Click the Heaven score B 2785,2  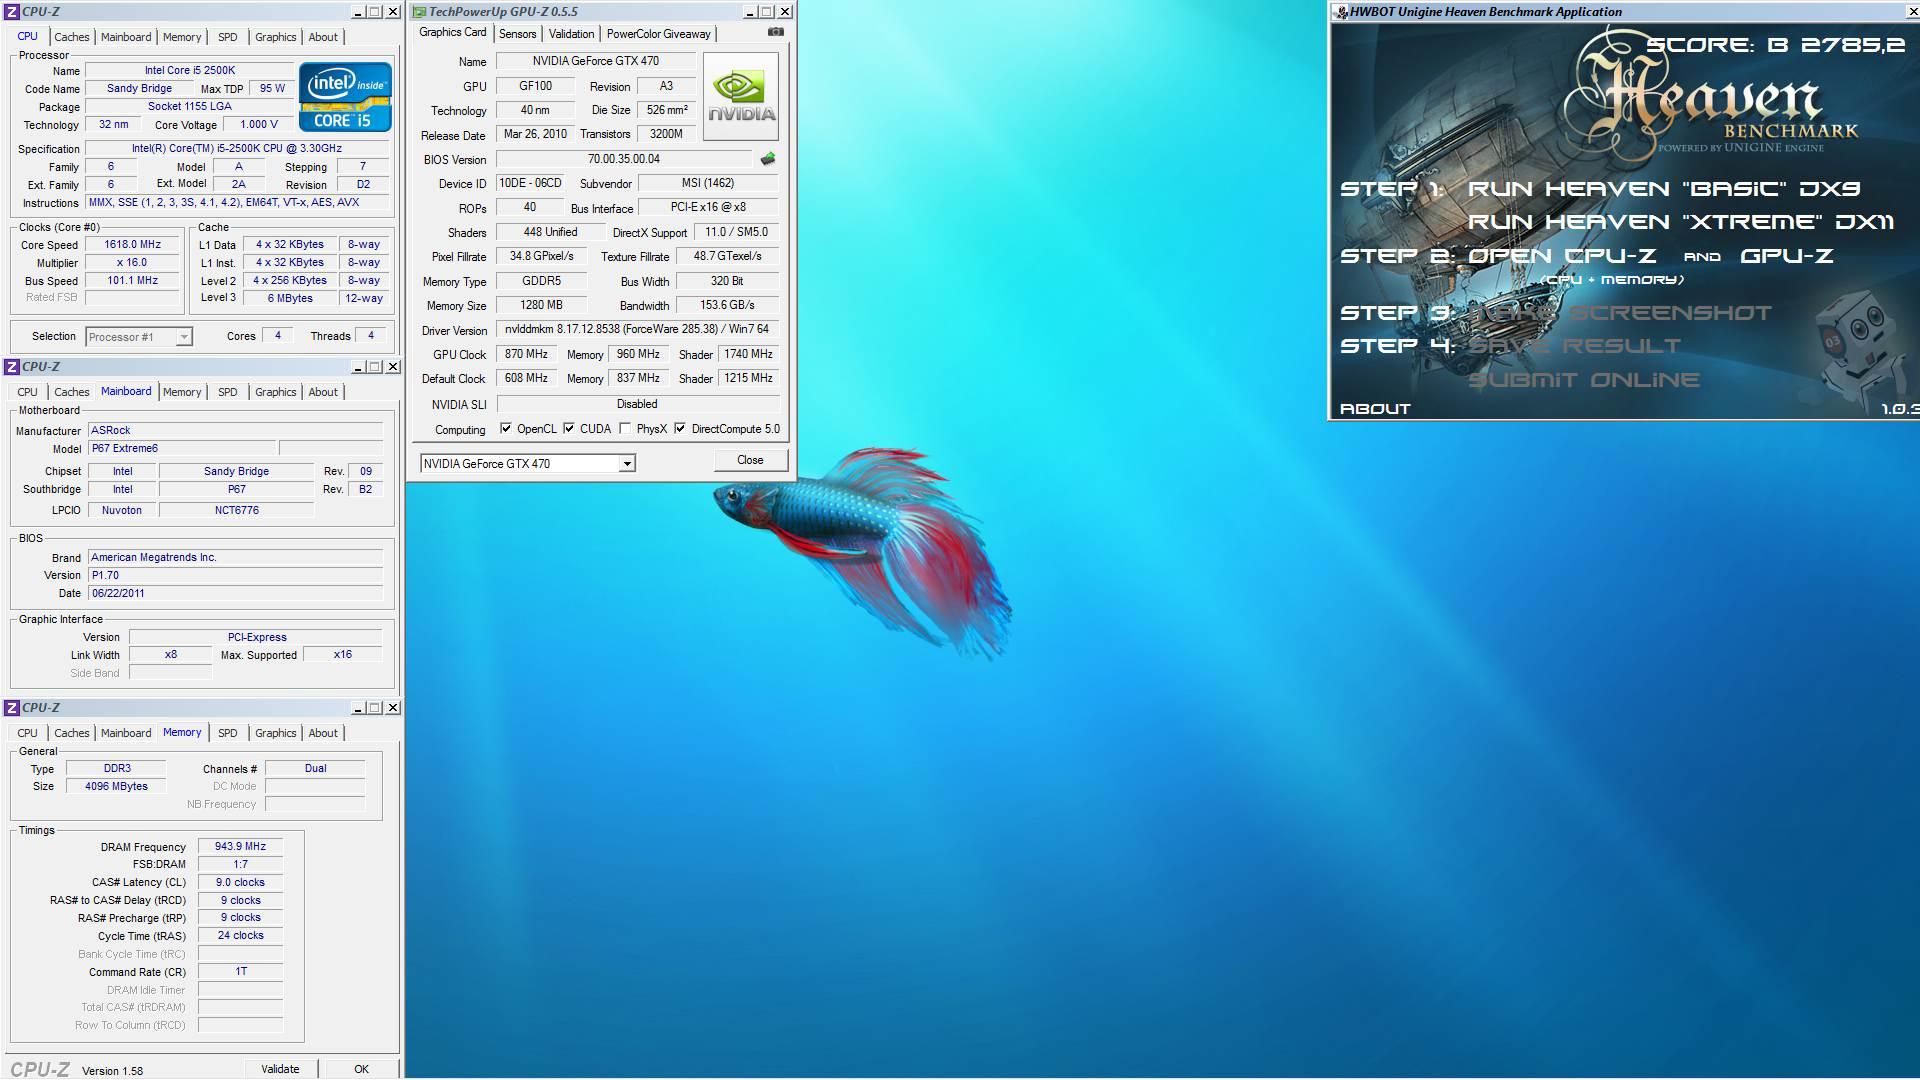[x=1775, y=45]
